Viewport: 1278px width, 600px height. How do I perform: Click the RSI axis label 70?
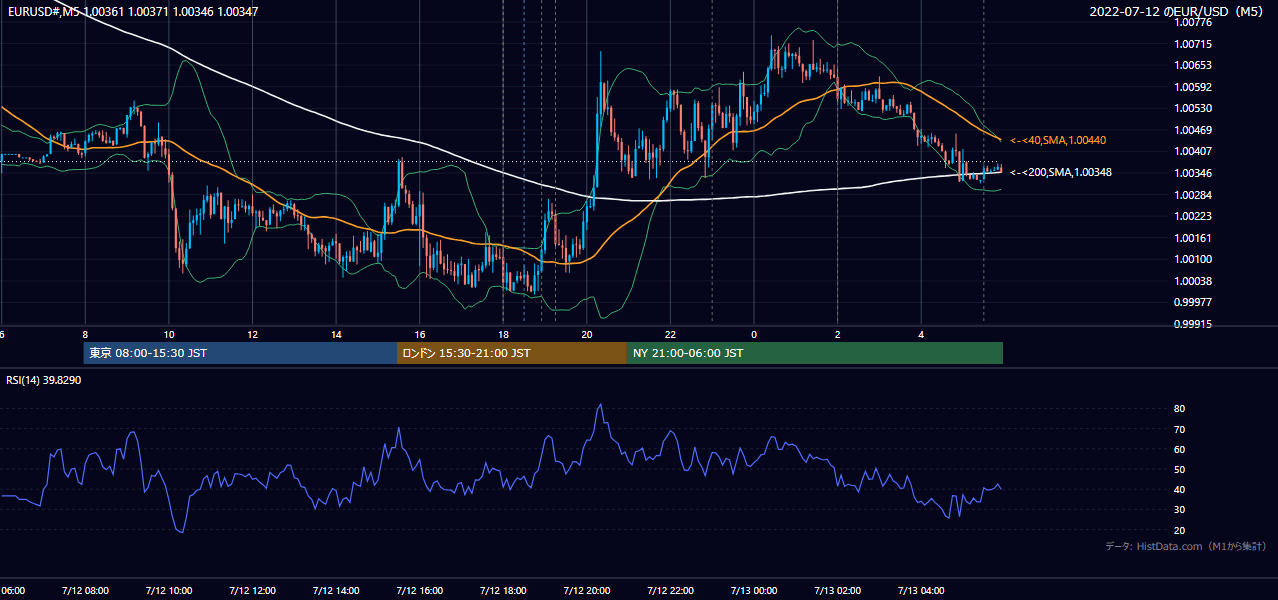1180,429
